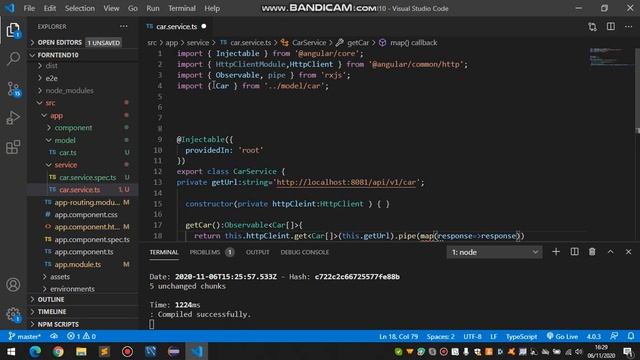Expand the OUTLINE section
This screenshot has height=360, width=640.
click(x=51, y=299)
